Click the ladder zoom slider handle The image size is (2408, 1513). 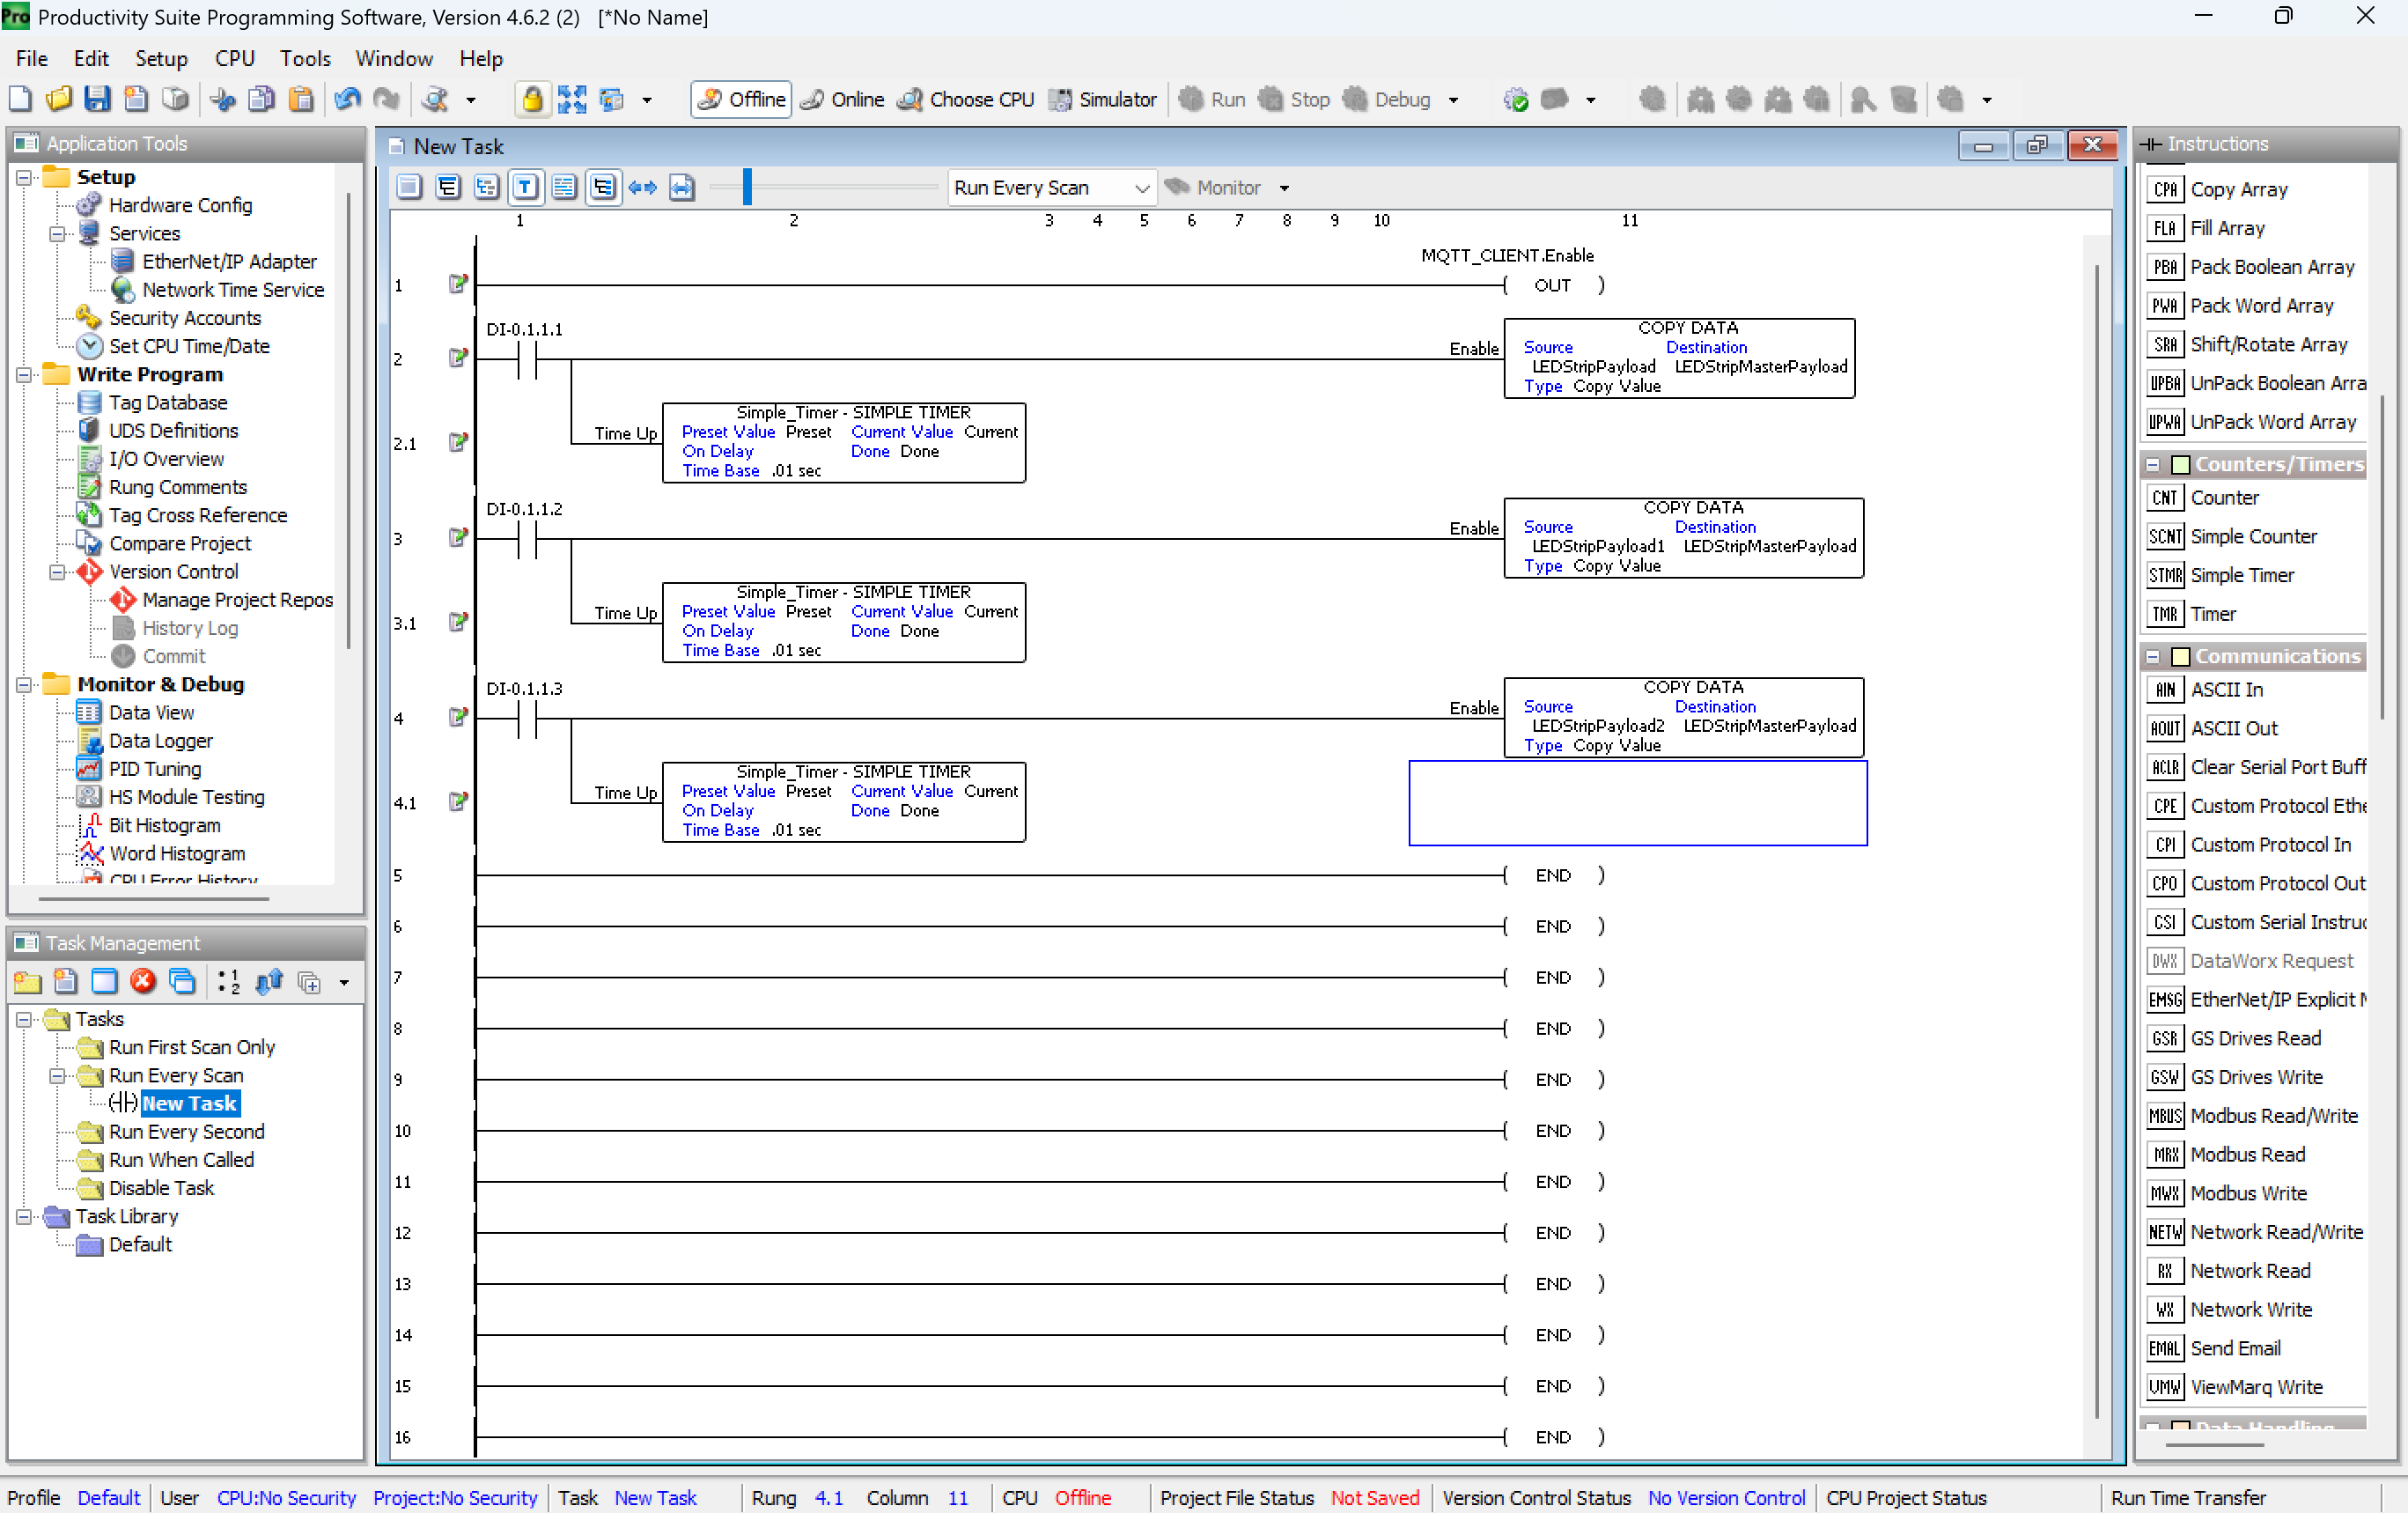click(747, 187)
